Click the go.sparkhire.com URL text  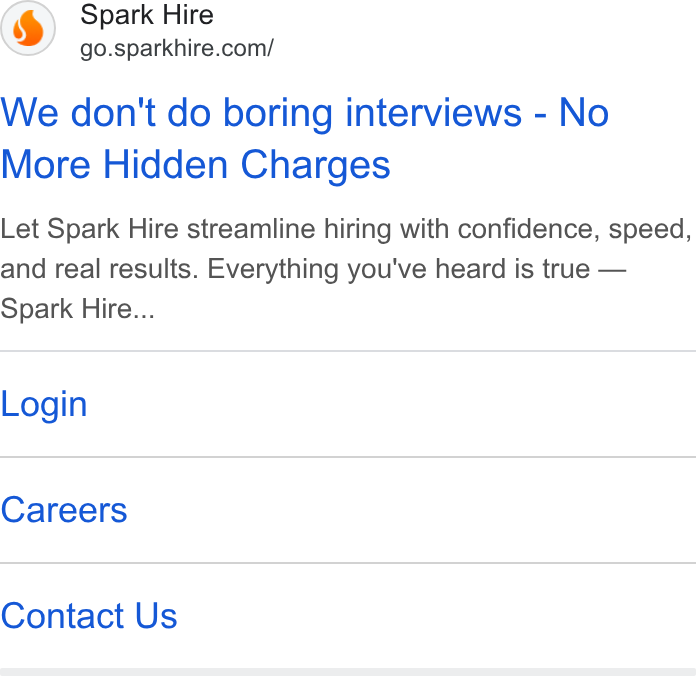177,48
